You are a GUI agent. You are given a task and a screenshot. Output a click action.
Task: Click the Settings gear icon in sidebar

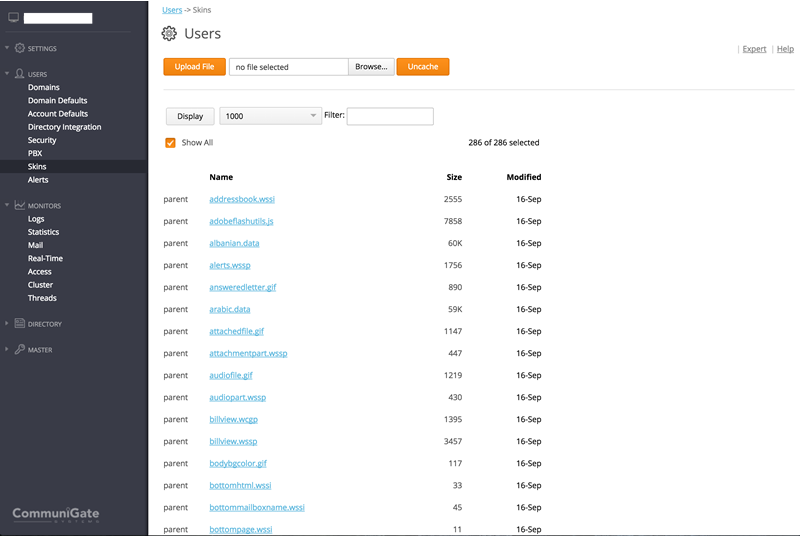pyautogui.click(x=19, y=48)
